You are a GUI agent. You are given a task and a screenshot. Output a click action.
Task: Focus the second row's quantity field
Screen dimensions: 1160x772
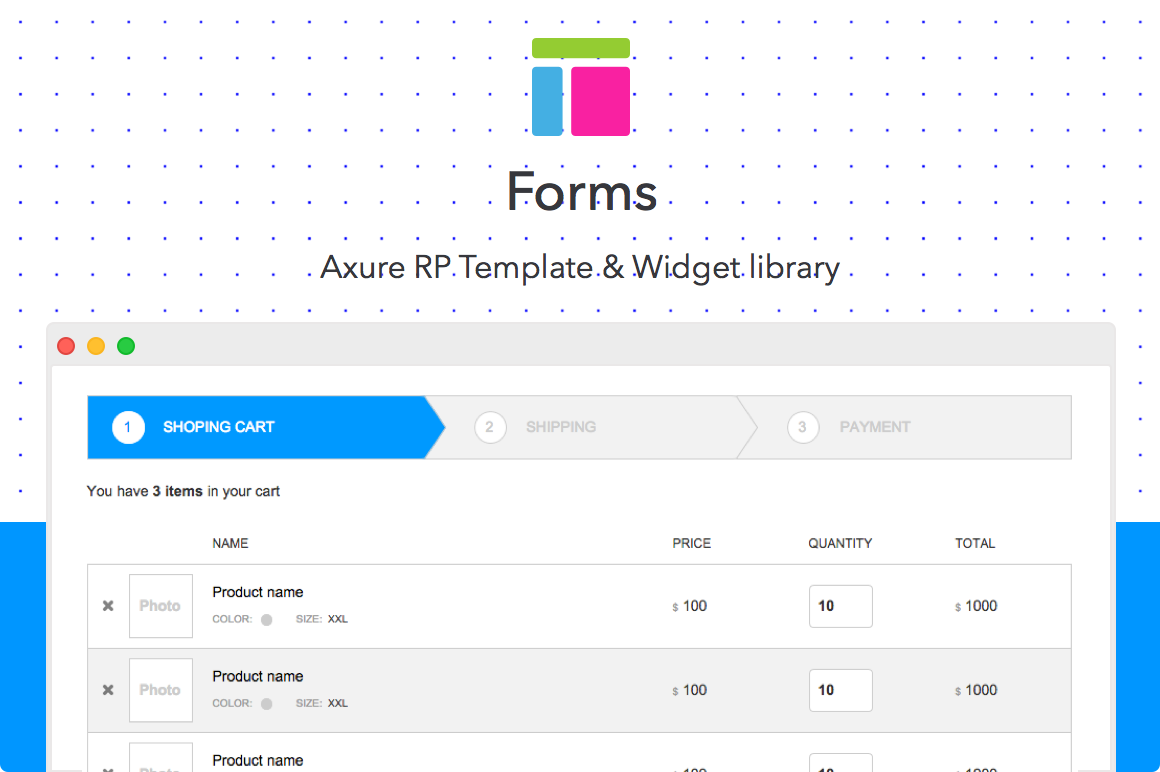(x=840, y=690)
